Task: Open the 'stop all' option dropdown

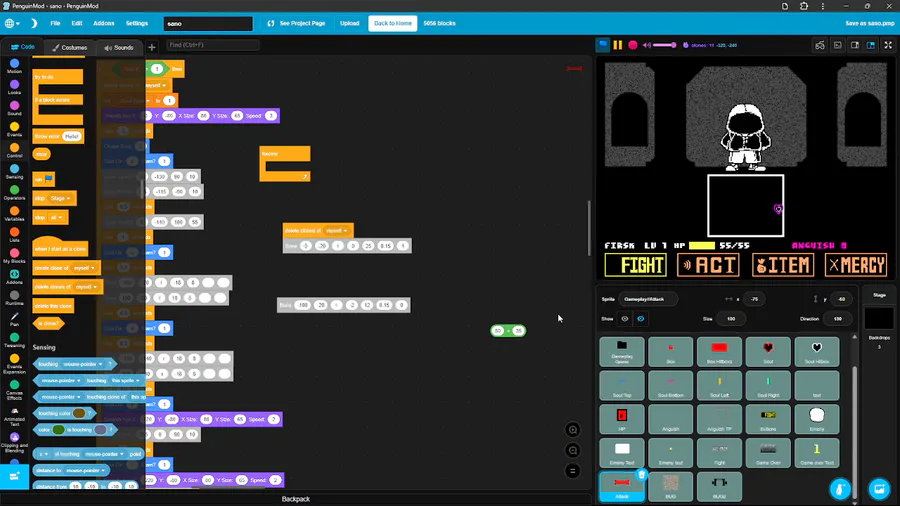Action: [x=56, y=217]
